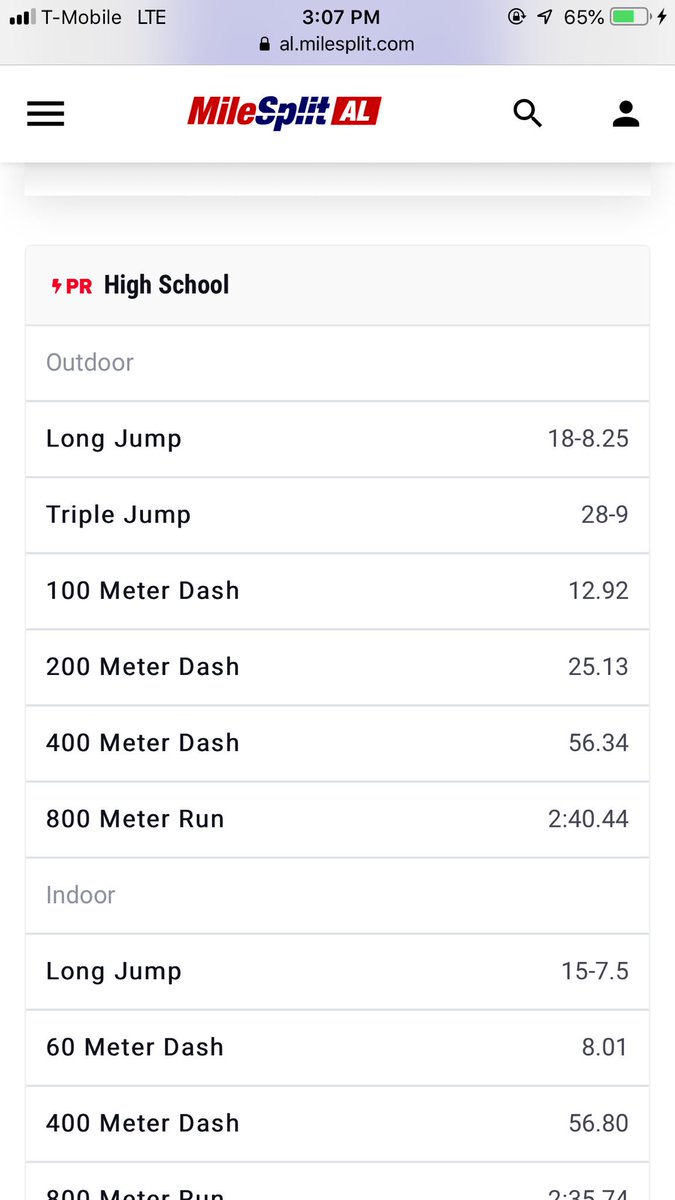Open the 800 Meter Run 2:40.44 row
Screen dimensions: 675x1200
click(x=337, y=819)
